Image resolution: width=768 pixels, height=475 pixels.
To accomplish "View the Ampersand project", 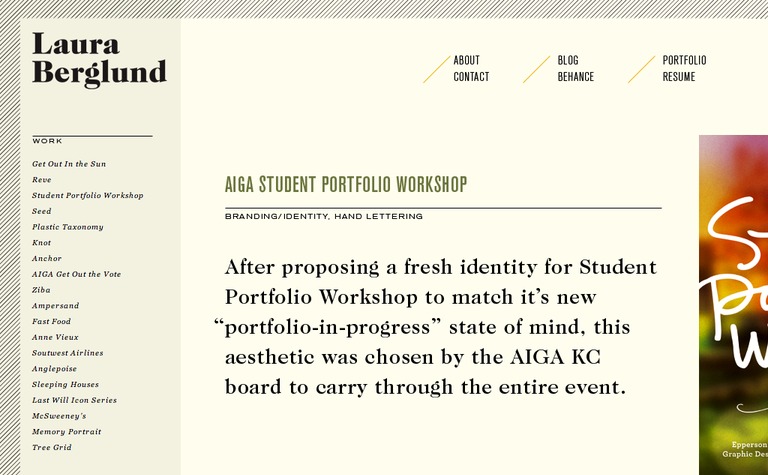I will [x=55, y=306].
